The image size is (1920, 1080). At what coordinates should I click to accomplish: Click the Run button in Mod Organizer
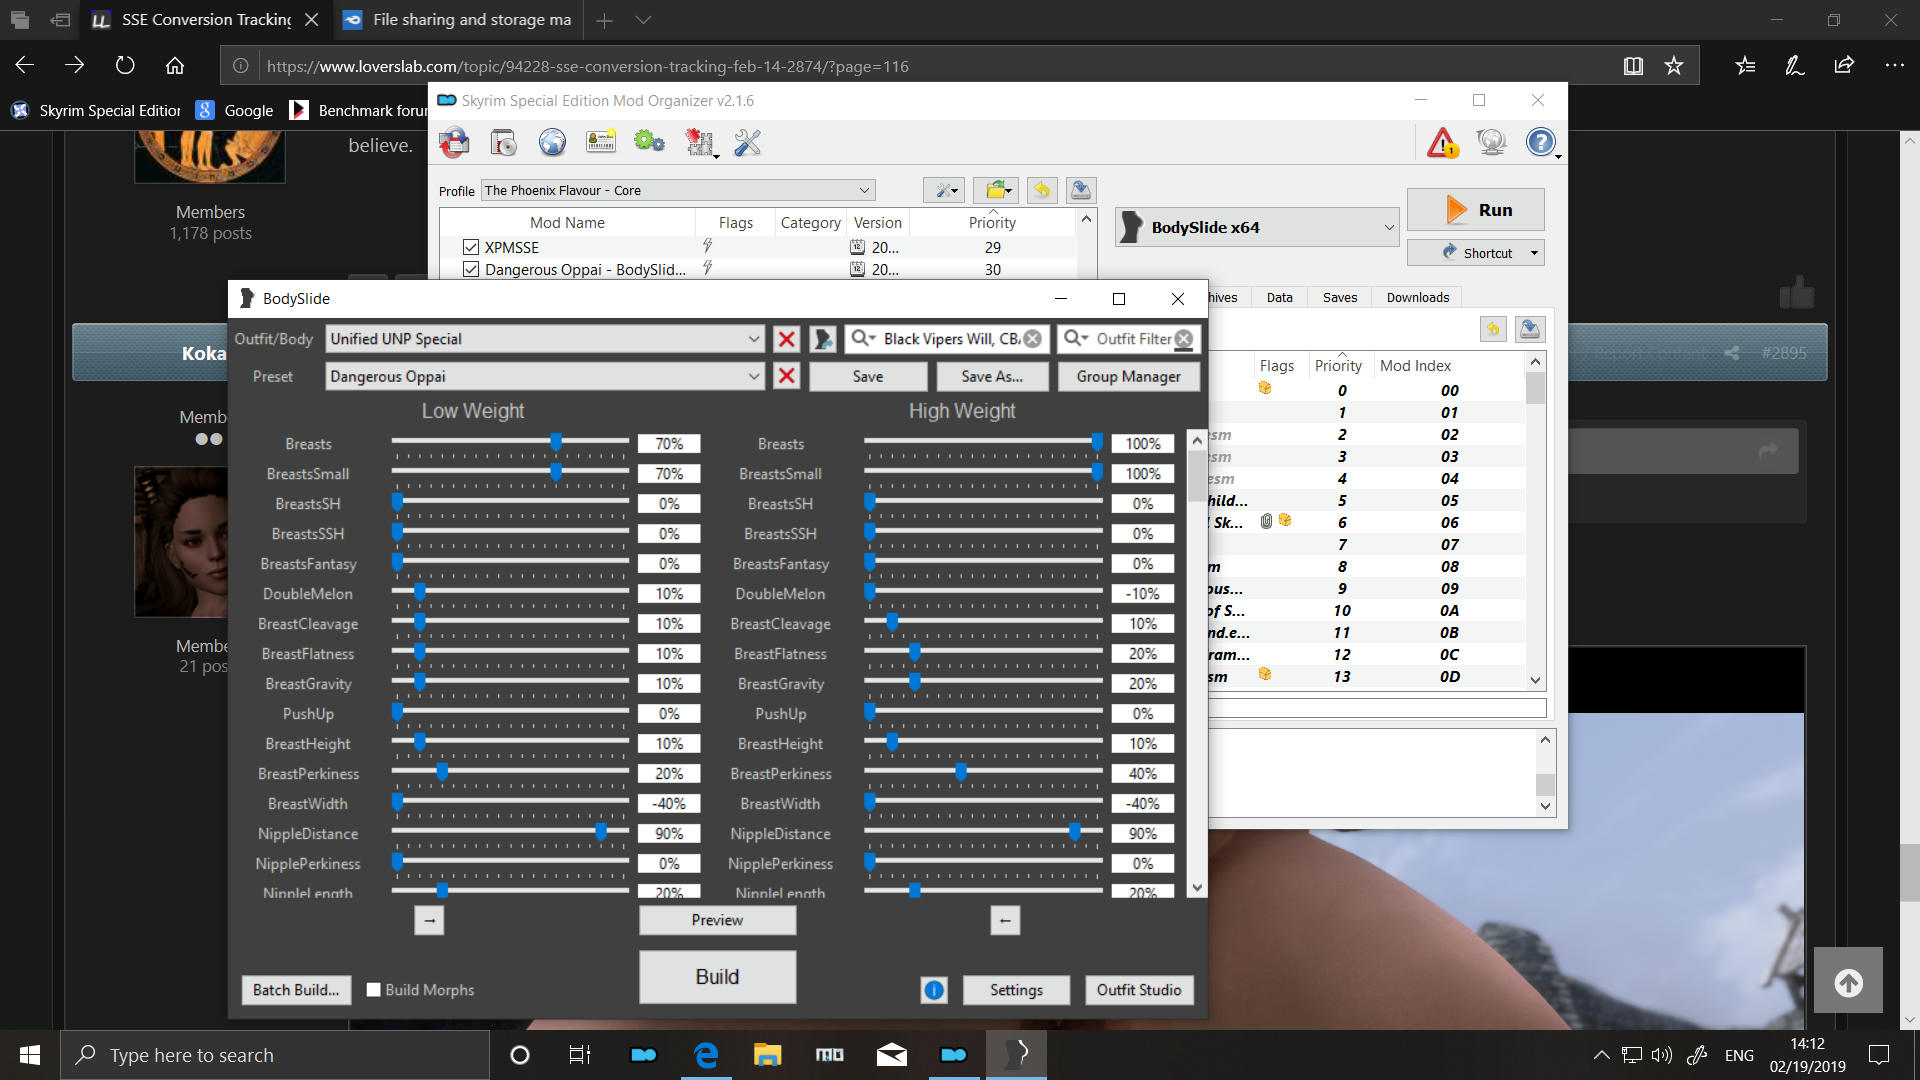(x=1475, y=210)
